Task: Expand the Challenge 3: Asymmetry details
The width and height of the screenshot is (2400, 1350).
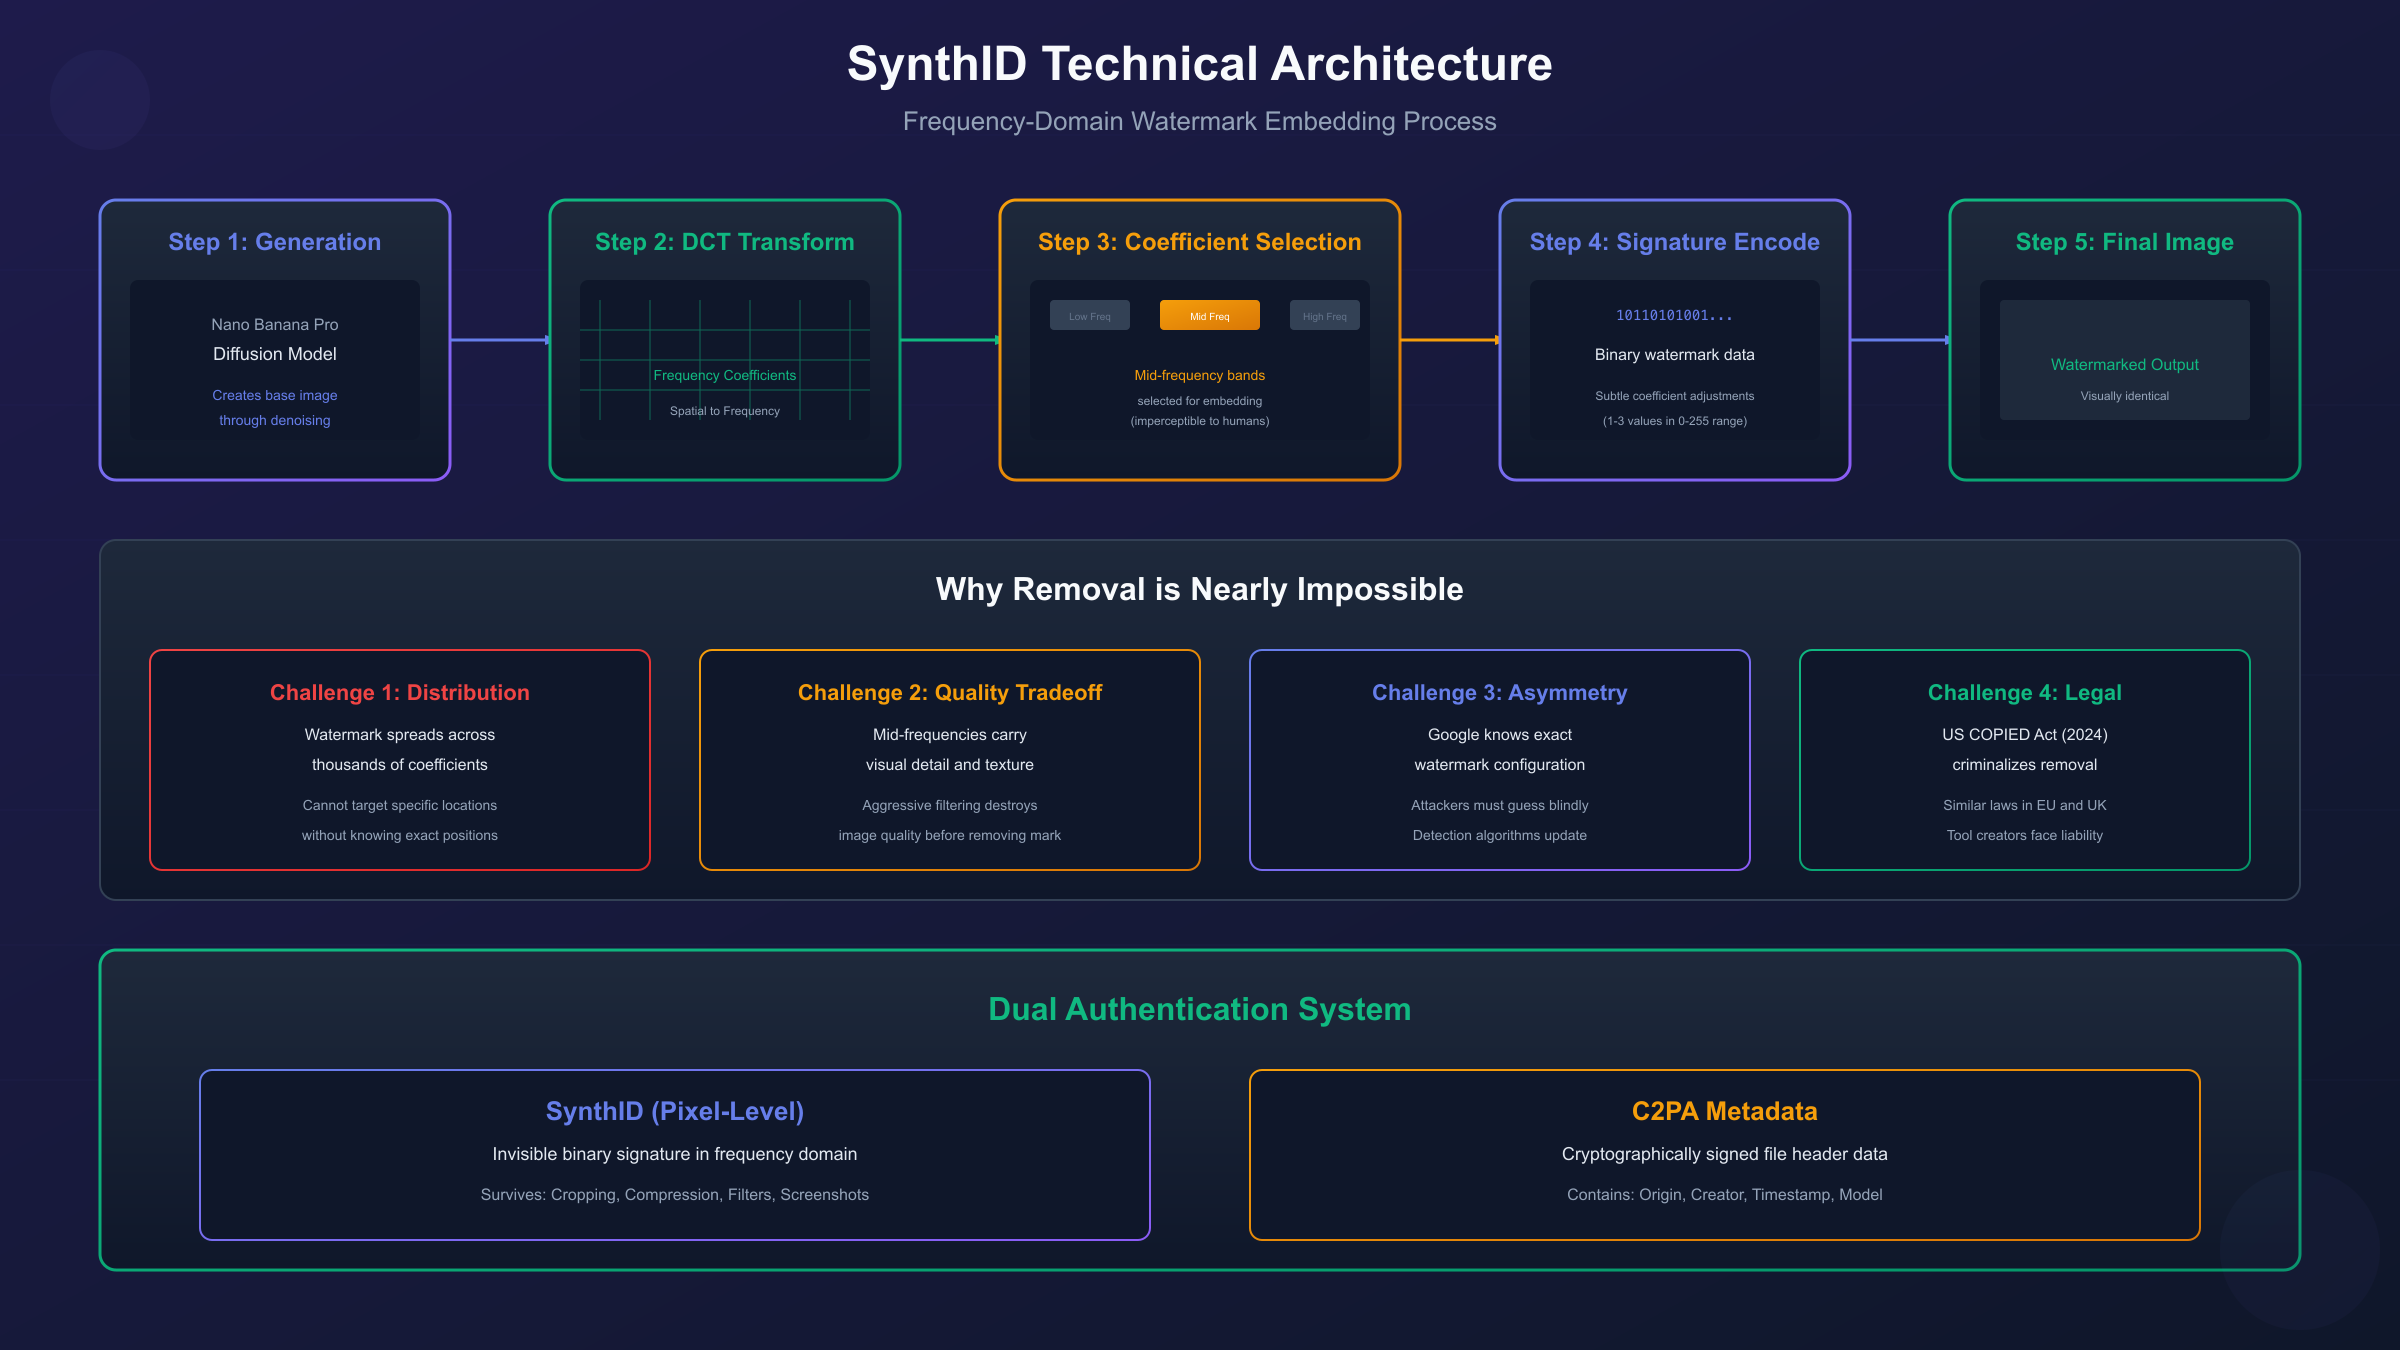Action: click(x=1499, y=692)
